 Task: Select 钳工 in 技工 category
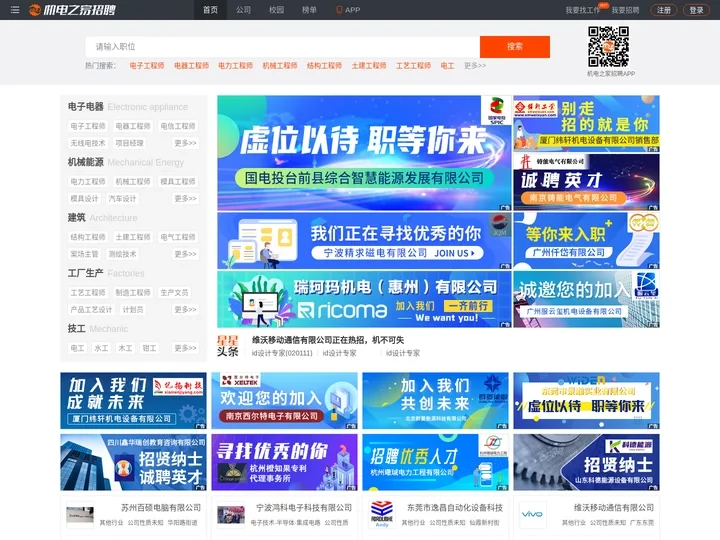tap(149, 348)
